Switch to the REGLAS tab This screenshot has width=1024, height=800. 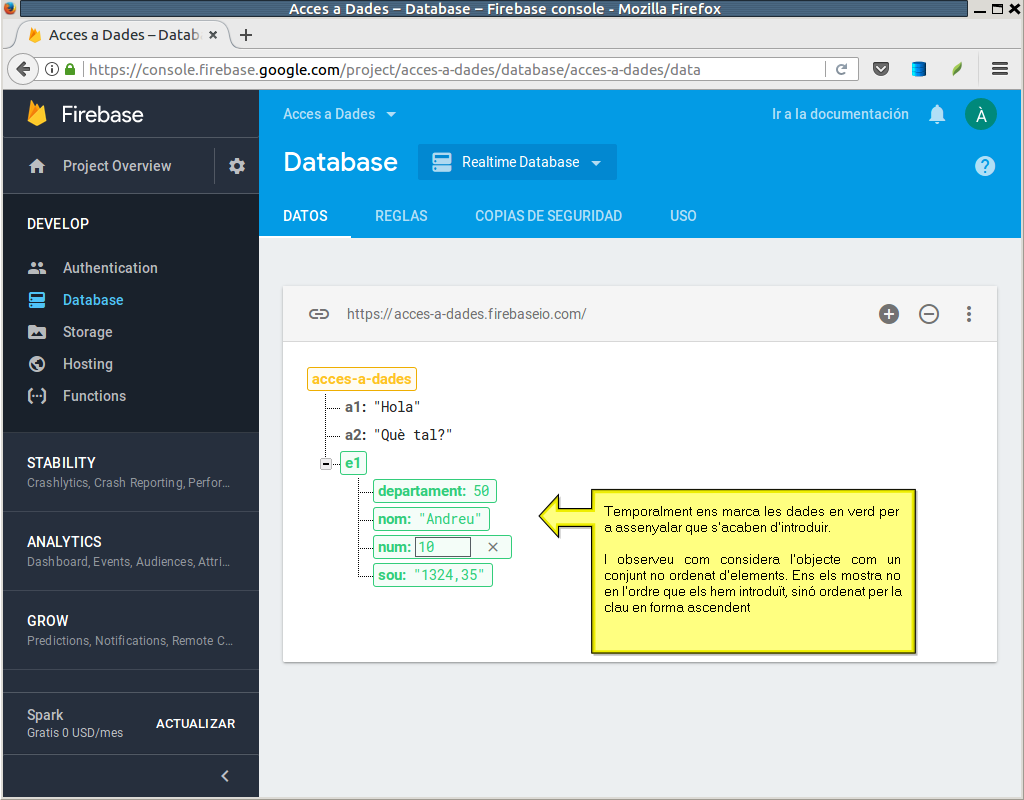(x=401, y=216)
